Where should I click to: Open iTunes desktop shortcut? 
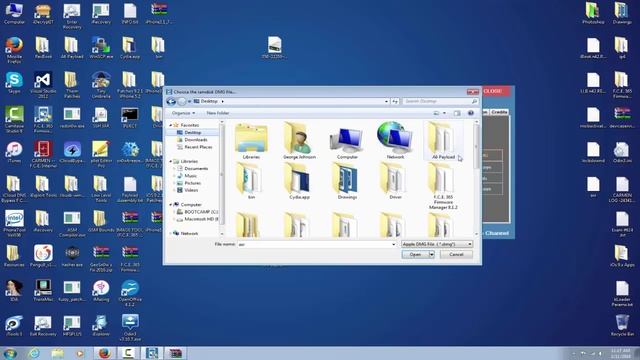tap(14, 153)
